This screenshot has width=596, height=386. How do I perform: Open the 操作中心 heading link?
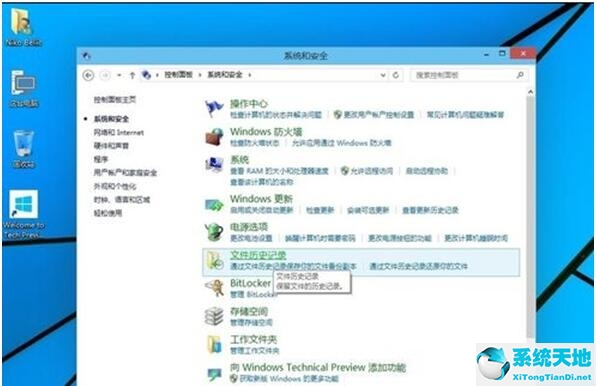pos(249,104)
